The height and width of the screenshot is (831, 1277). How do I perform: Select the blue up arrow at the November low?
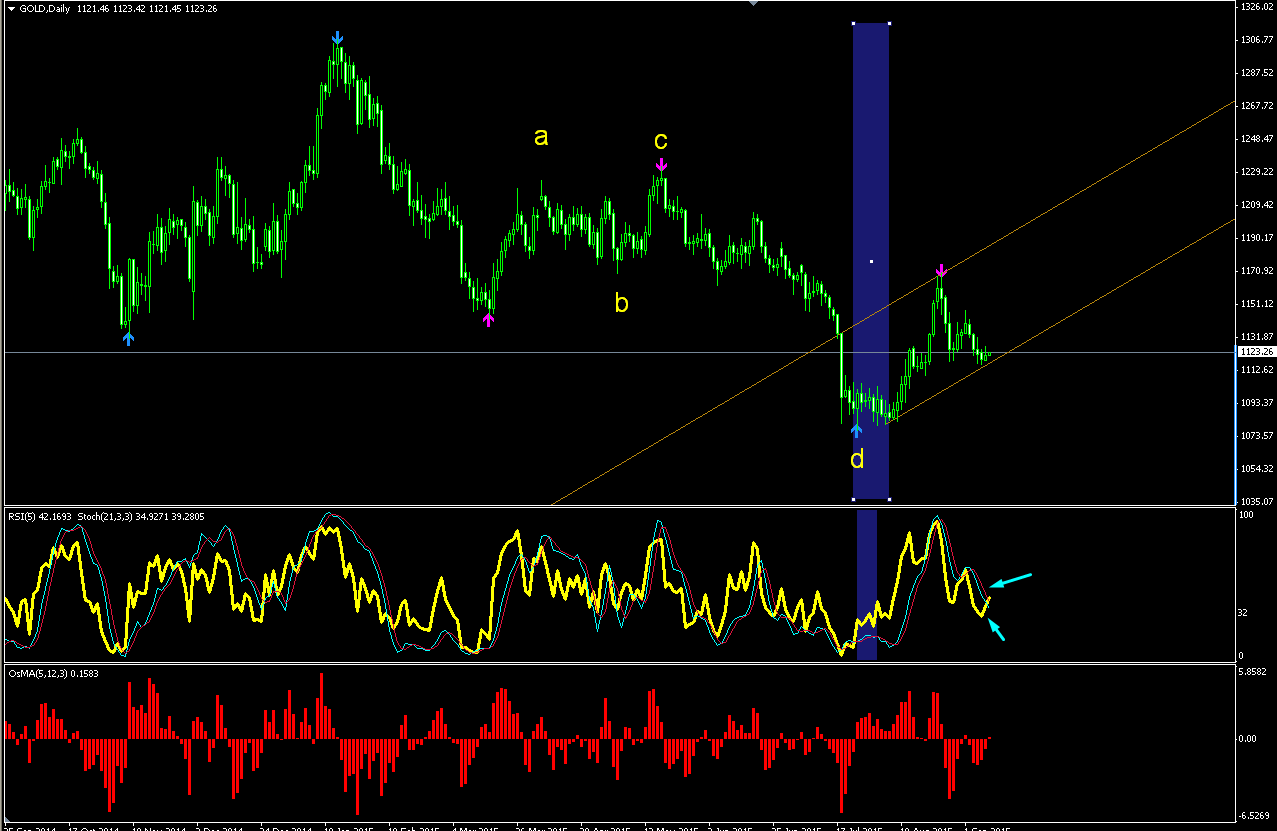(128, 339)
